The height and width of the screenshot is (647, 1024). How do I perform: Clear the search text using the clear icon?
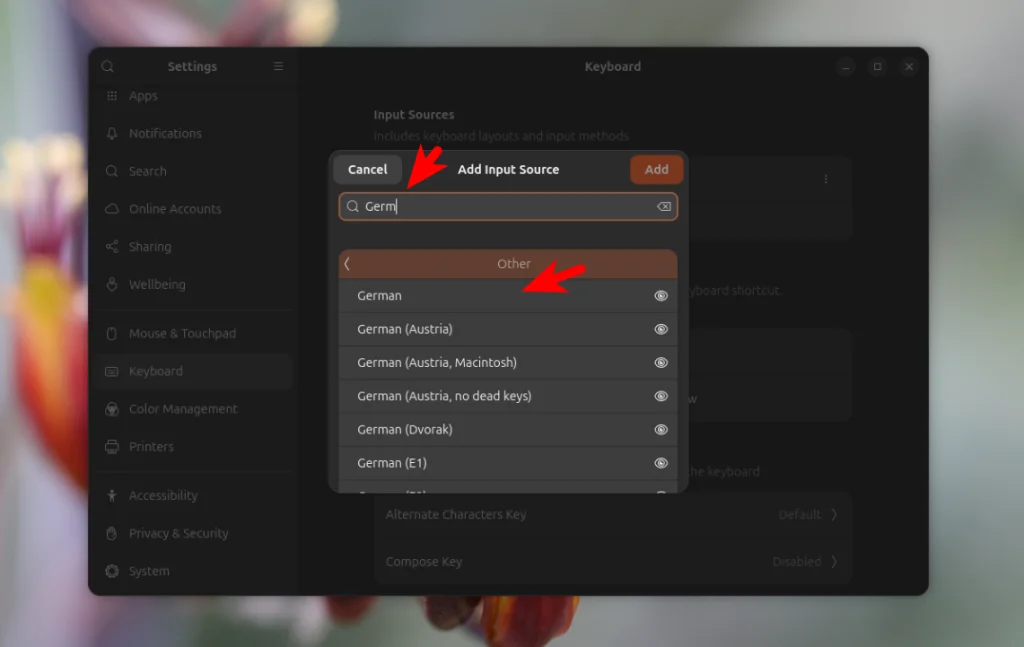coord(663,206)
